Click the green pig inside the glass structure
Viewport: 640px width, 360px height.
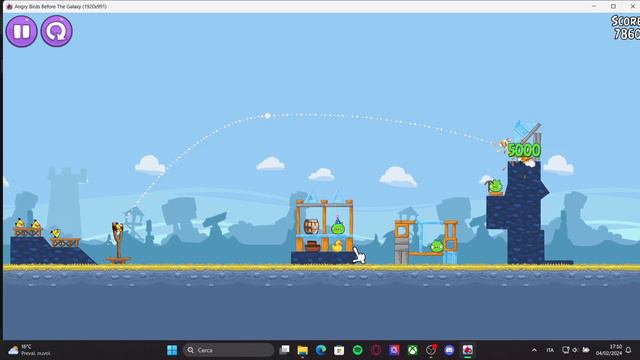point(437,247)
